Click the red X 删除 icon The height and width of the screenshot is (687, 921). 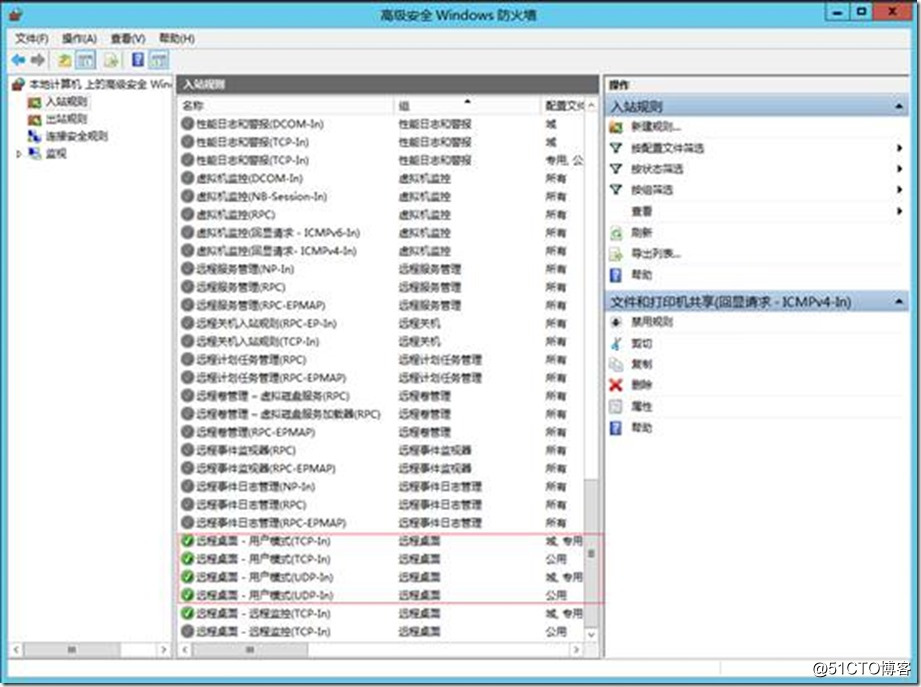[x=616, y=385]
